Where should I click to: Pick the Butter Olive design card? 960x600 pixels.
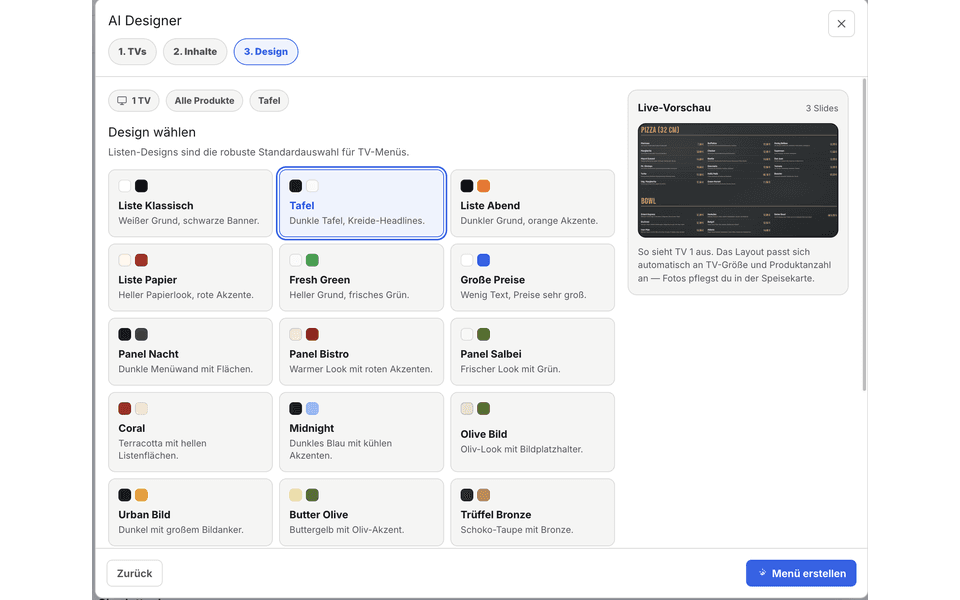click(361, 512)
